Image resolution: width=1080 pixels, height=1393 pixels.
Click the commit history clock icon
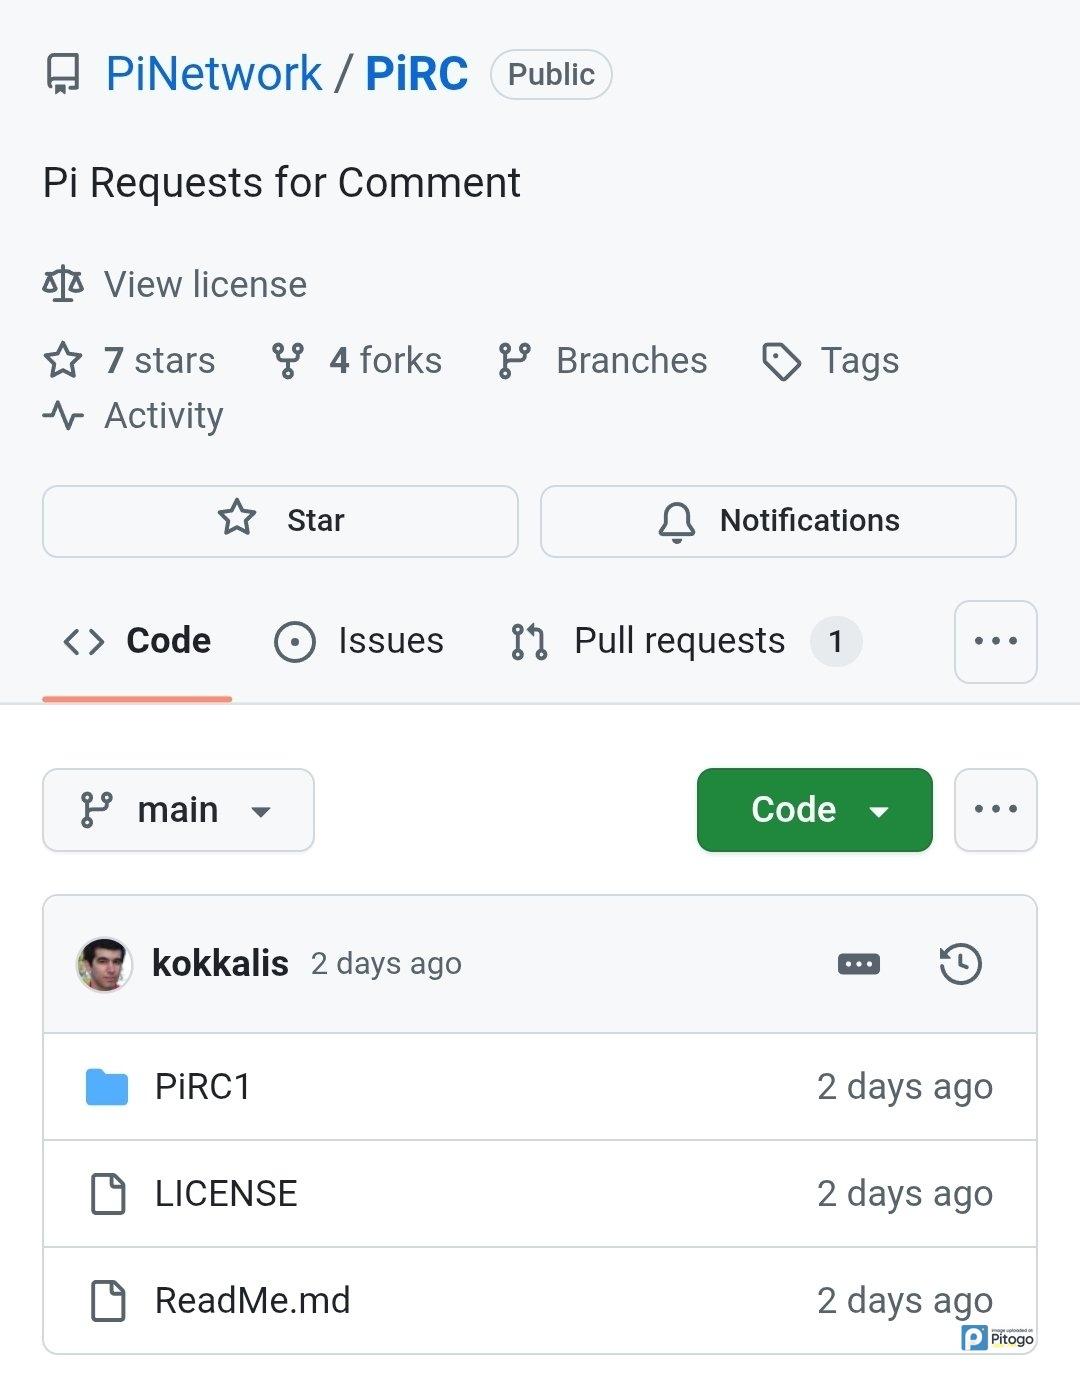(960, 964)
